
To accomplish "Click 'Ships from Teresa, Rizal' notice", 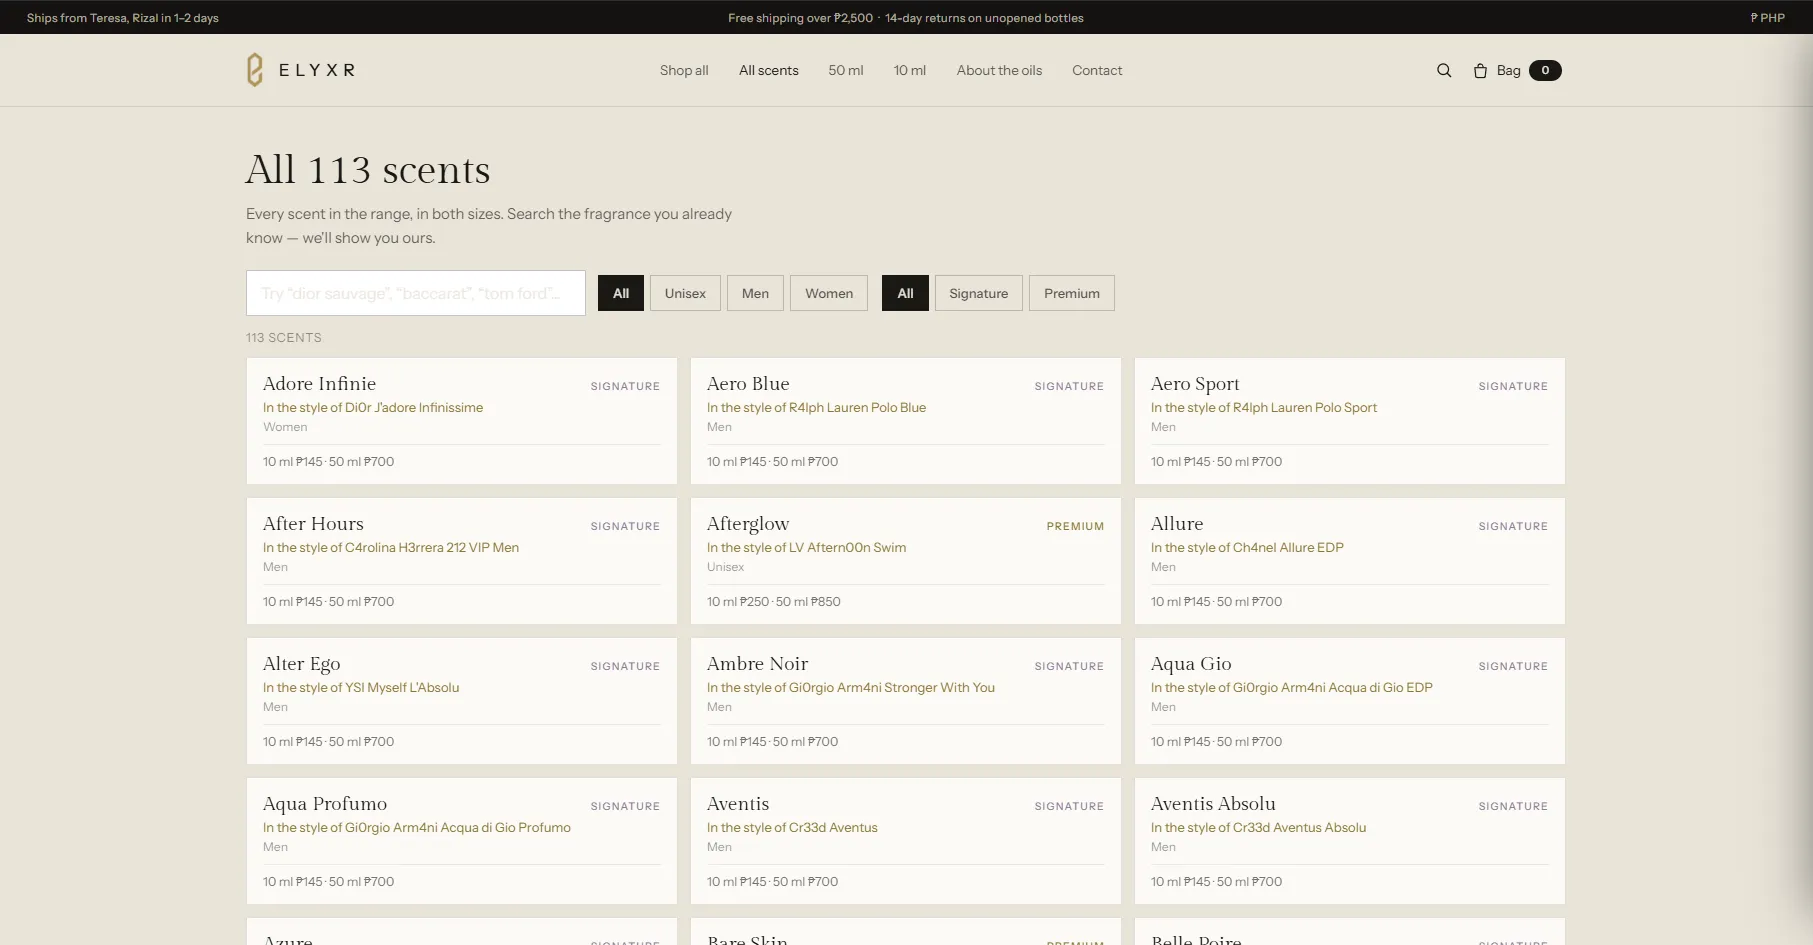I will coord(122,18).
